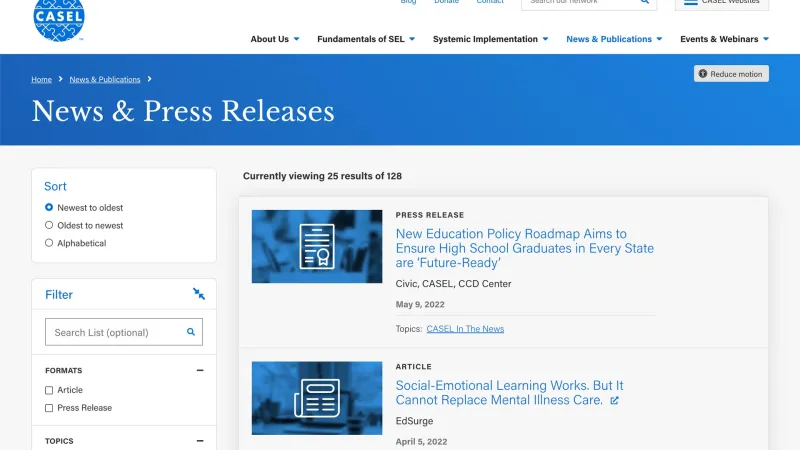Click the Reduce motion button
This screenshot has width=800, height=450.
731,74
